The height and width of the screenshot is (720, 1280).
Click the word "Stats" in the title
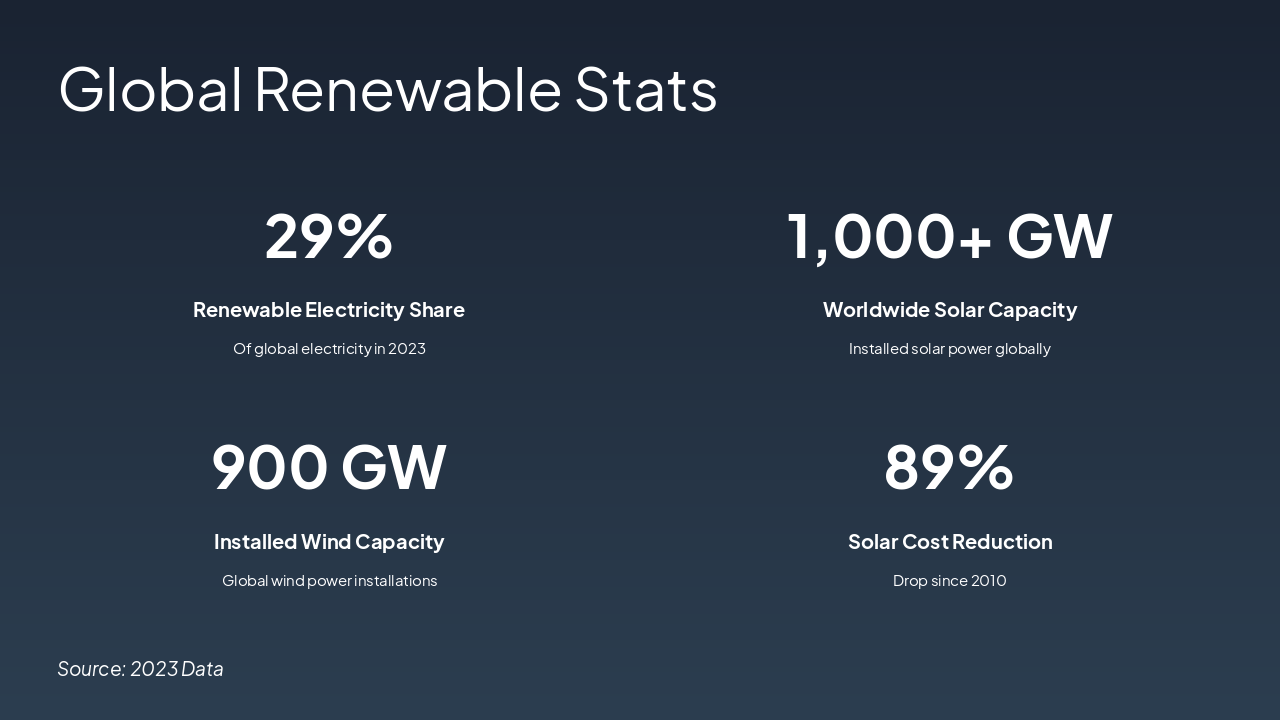coord(646,89)
